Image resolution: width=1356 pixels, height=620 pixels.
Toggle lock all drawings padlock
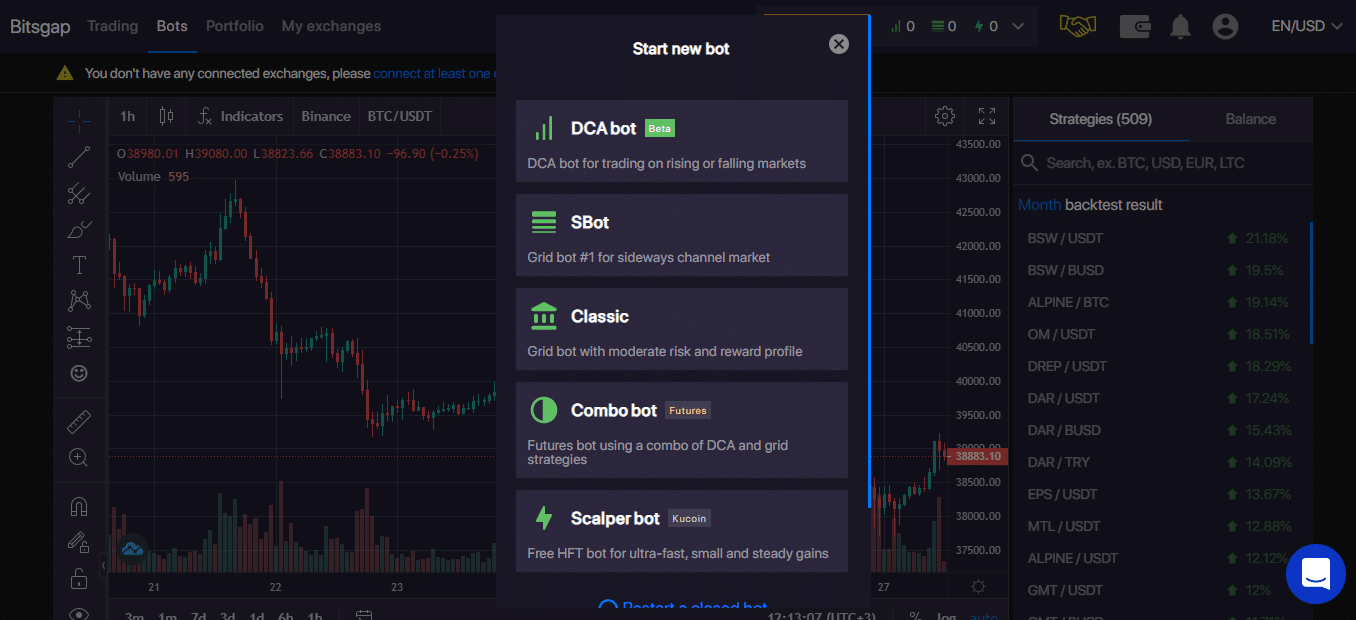click(79, 578)
